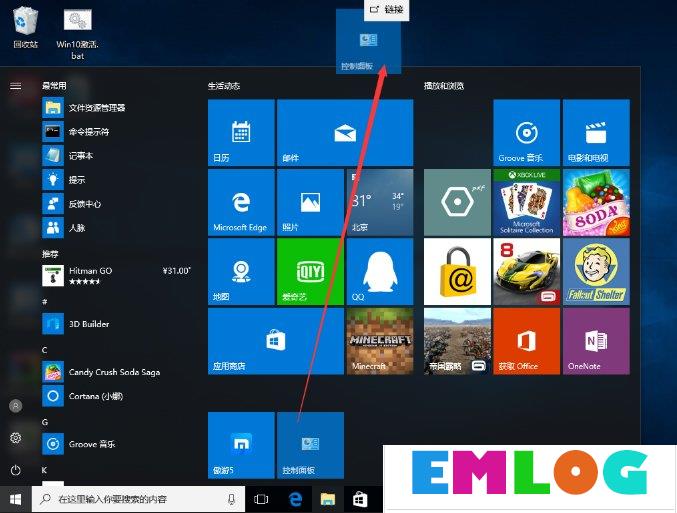Viewport: 677px width, 513px height.
Task: Open File Explorer from the taskbar
Action: [328, 500]
